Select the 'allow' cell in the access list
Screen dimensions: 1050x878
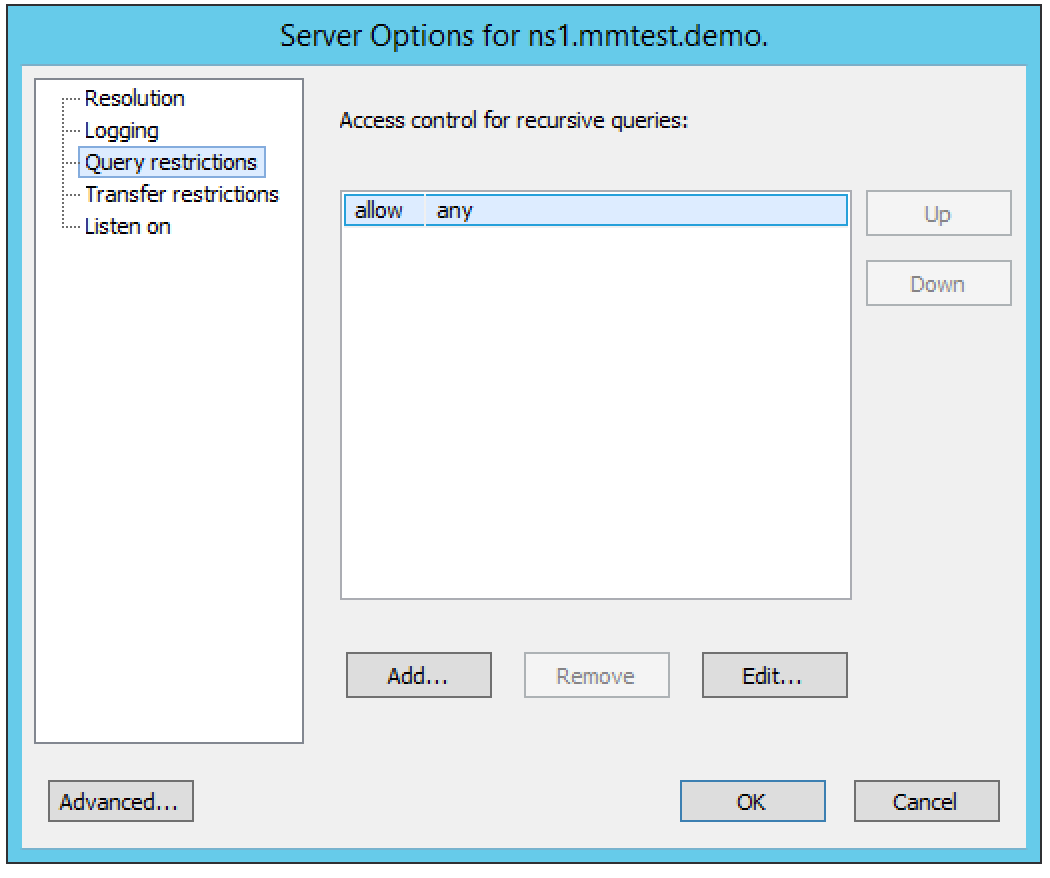click(x=379, y=211)
